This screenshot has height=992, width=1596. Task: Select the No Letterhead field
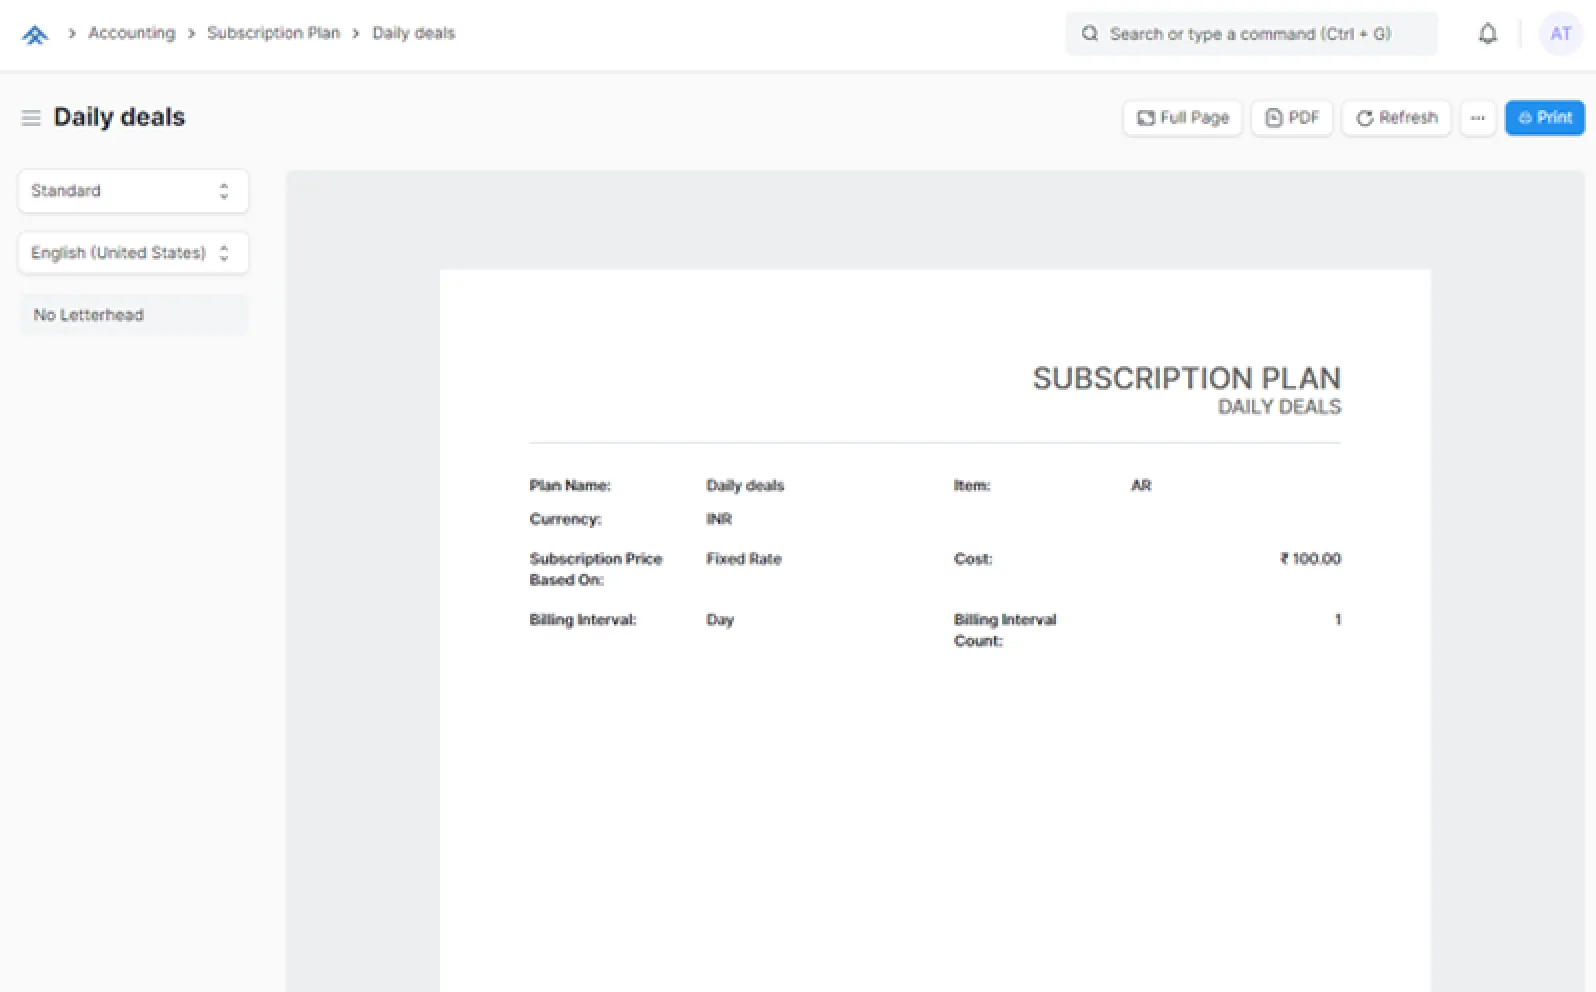(x=132, y=315)
